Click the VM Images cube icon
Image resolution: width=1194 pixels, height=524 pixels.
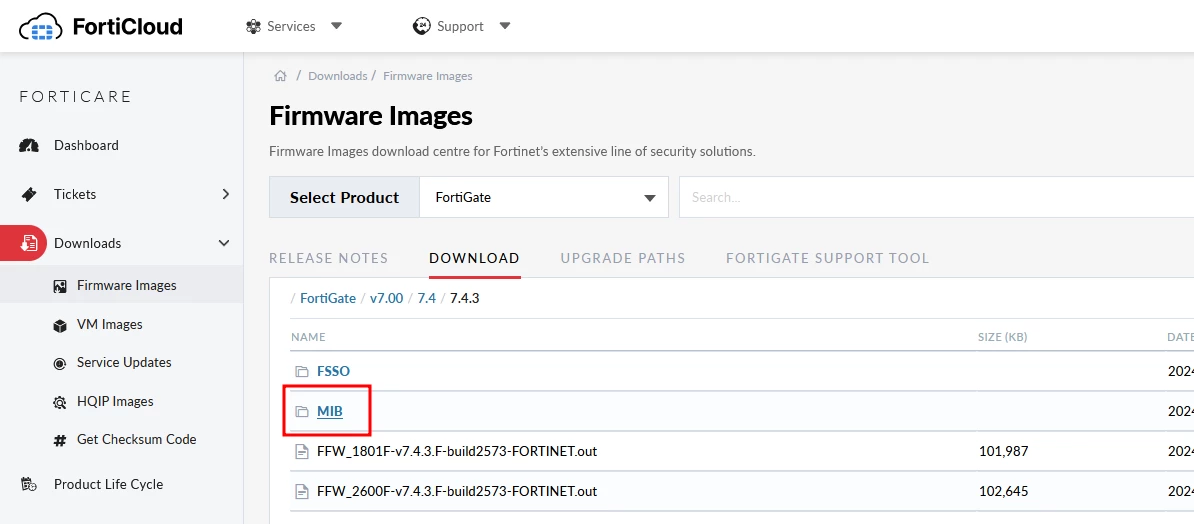(60, 325)
